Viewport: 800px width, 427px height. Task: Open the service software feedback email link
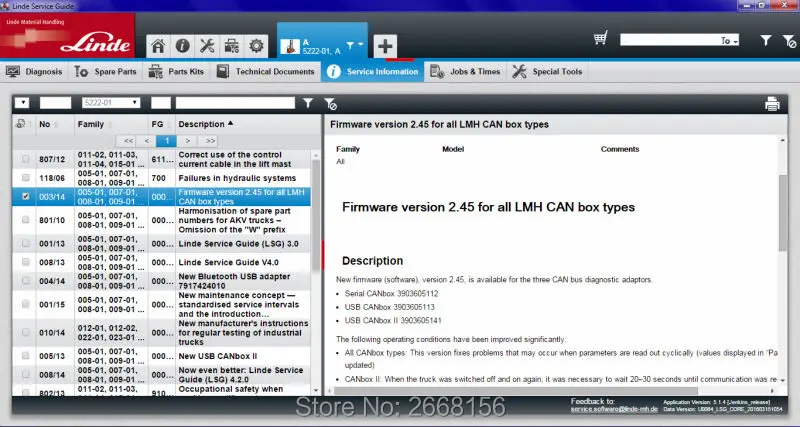click(612, 409)
